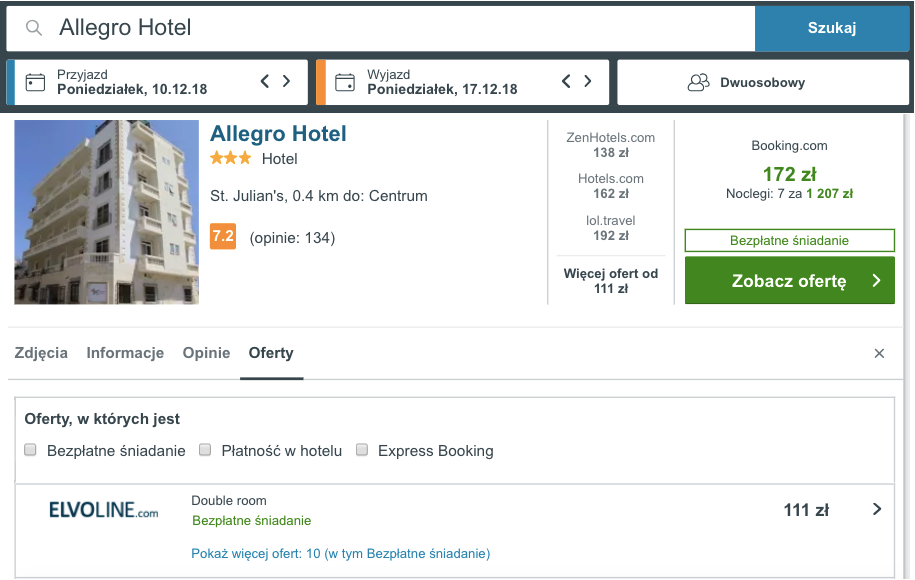Click the search magnifier icon
This screenshot has width=915, height=580.
(x=34, y=27)
